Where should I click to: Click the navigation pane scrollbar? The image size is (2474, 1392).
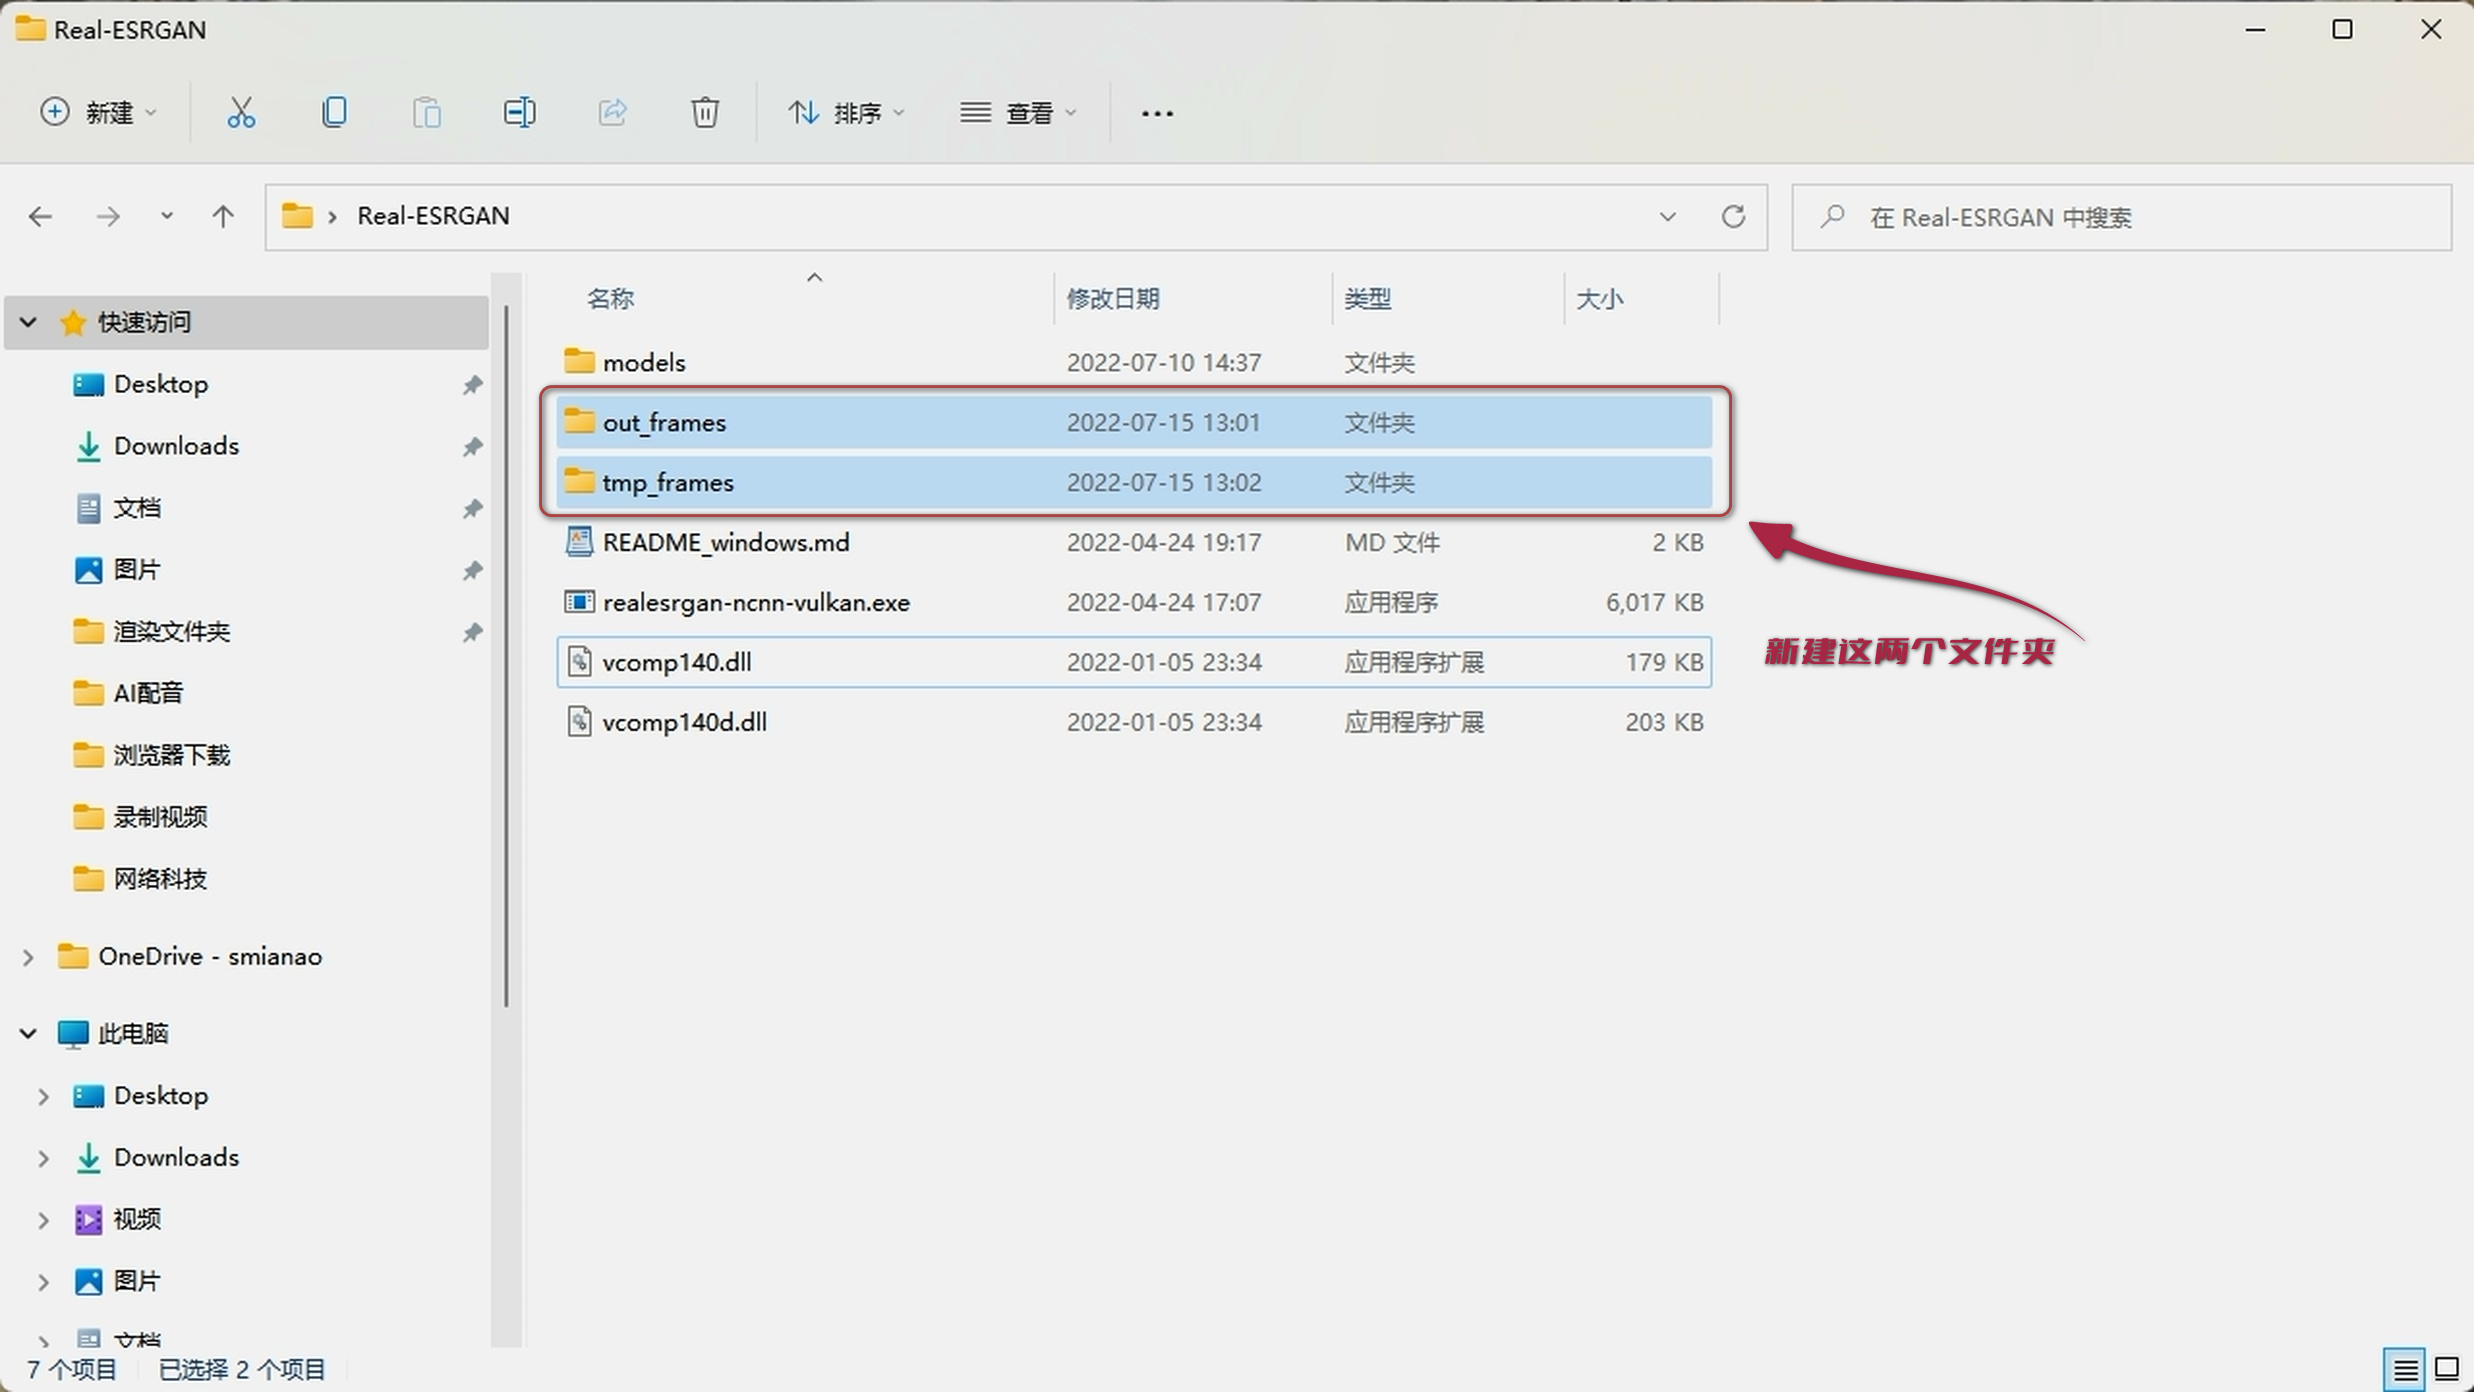pyautogui.click(x=507, y=655)
